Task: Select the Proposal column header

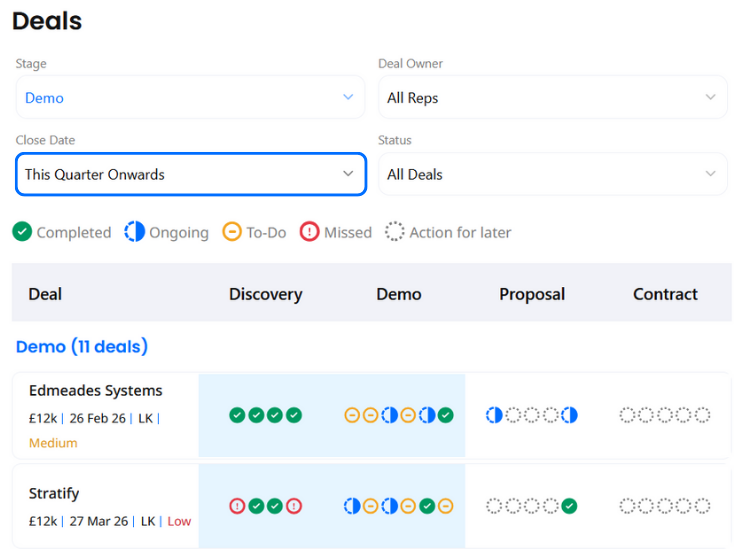Action: (531, 294)
